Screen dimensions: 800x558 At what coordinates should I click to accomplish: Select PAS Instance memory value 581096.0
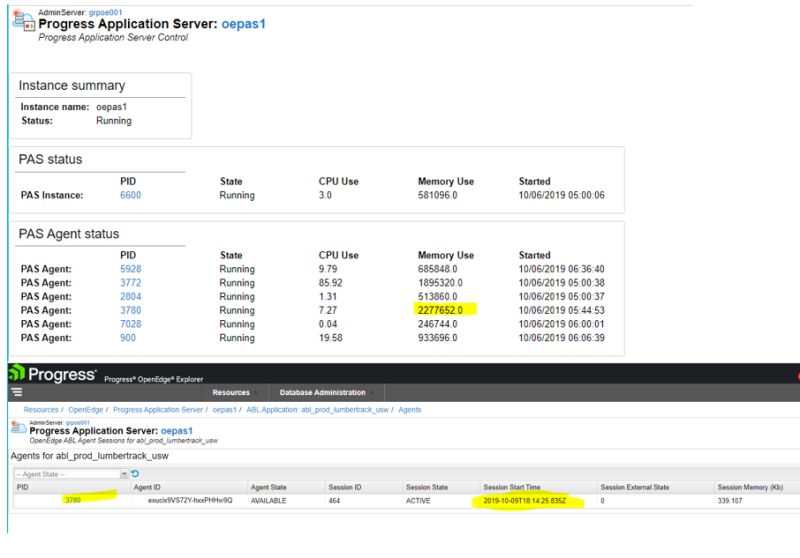(x=438, y=195)
